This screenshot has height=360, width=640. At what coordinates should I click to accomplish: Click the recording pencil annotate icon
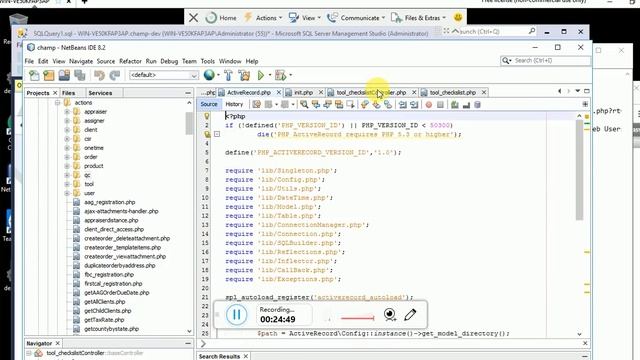coord(410,315)
